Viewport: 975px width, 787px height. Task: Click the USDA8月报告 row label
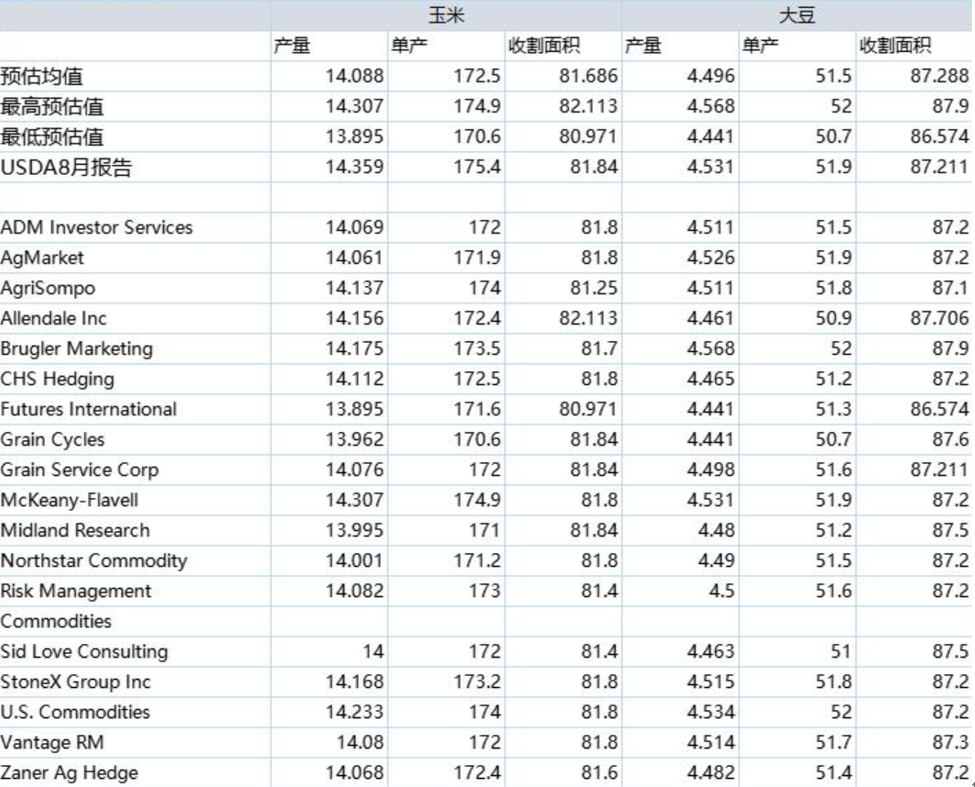pos(67,167)
